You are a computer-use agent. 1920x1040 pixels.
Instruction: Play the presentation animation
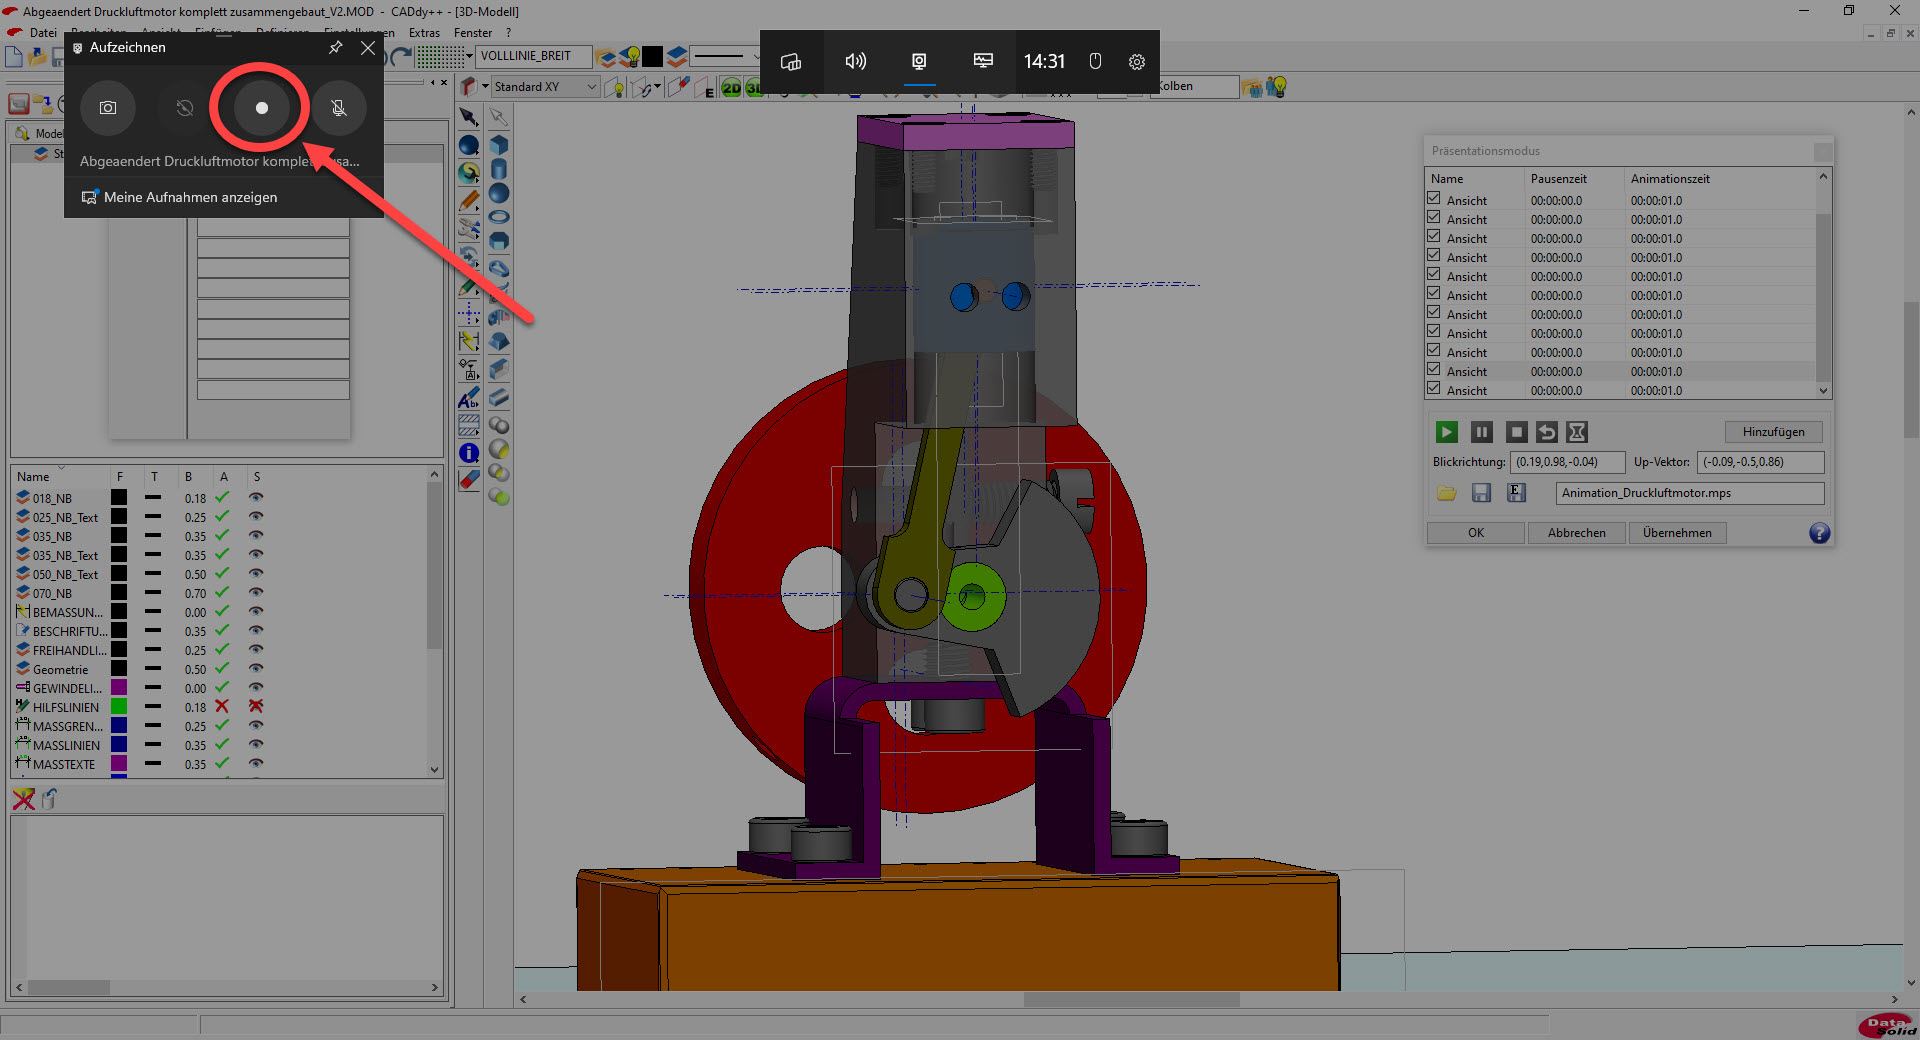1446,432
